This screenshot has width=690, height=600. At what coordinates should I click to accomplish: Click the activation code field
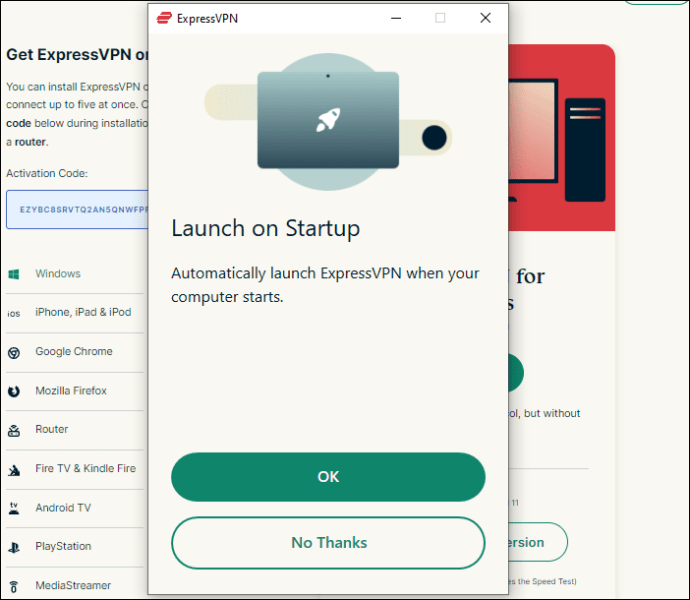(77, 210)
